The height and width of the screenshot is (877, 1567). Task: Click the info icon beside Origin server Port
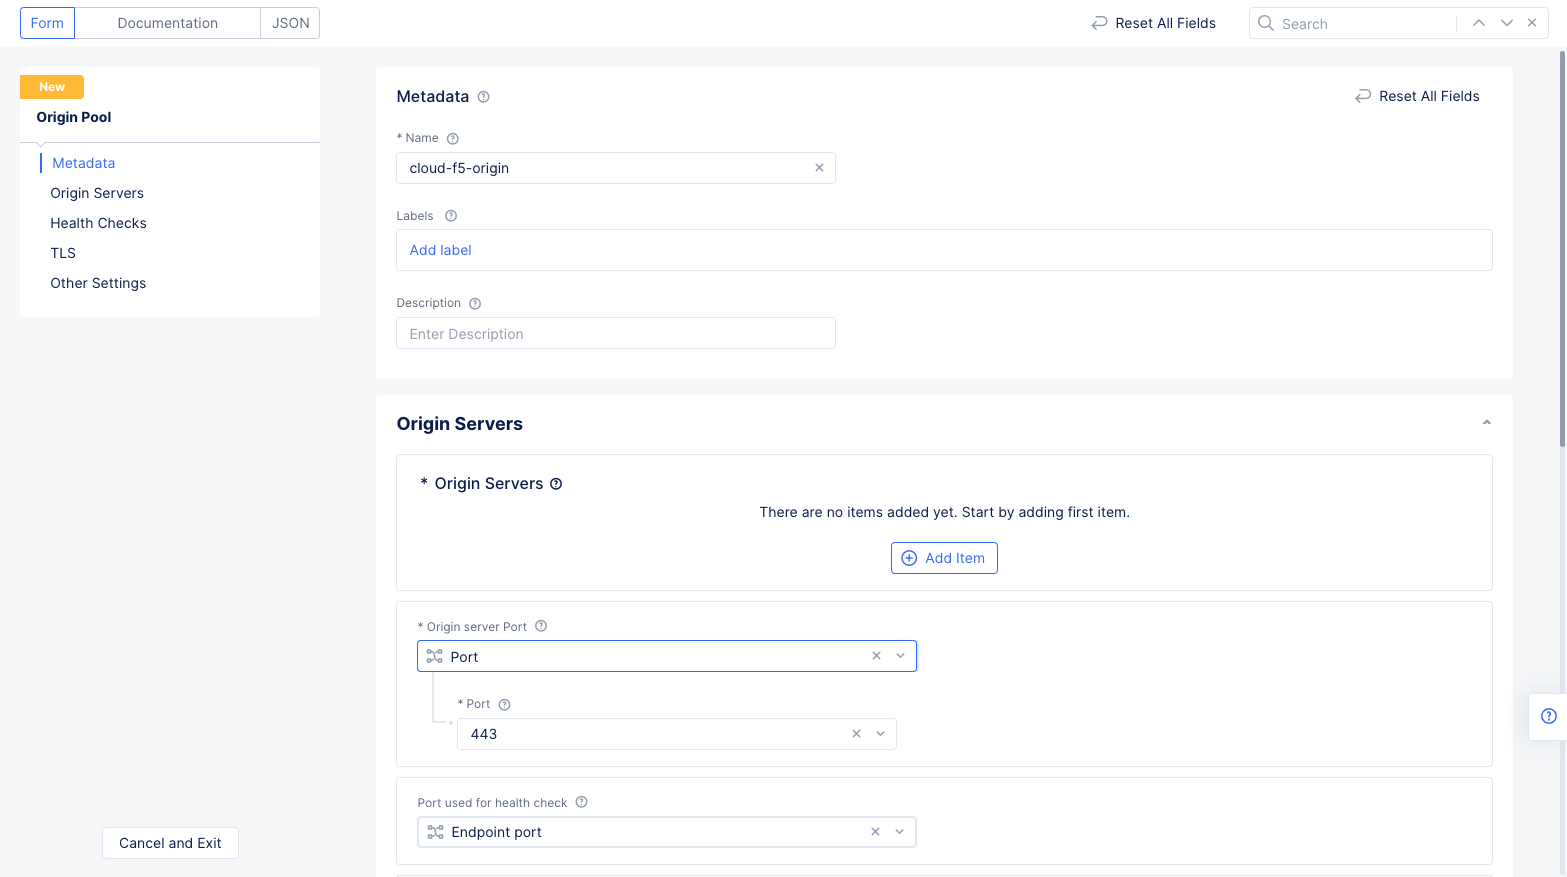541,627
